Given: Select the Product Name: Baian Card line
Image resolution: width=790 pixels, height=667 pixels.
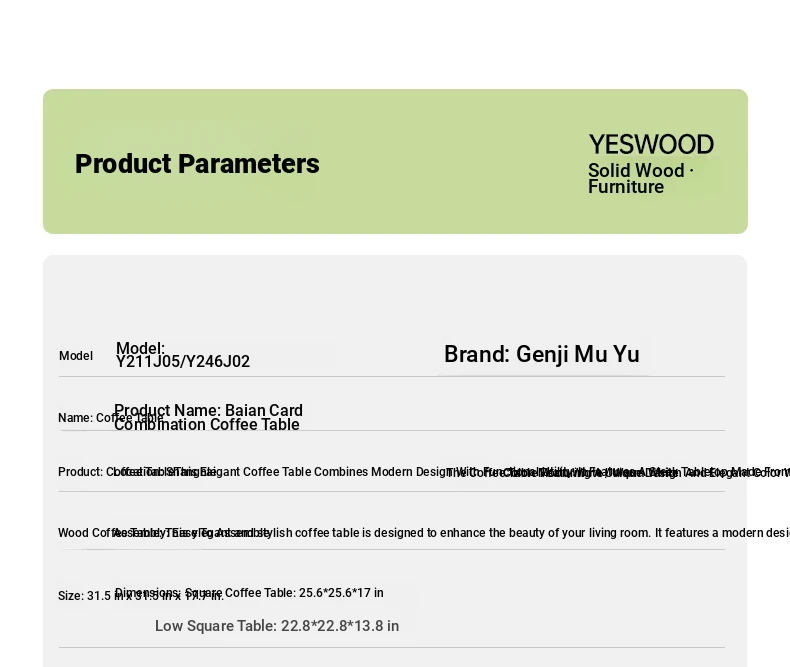Looking at the screenshot, I should [209, 410].
